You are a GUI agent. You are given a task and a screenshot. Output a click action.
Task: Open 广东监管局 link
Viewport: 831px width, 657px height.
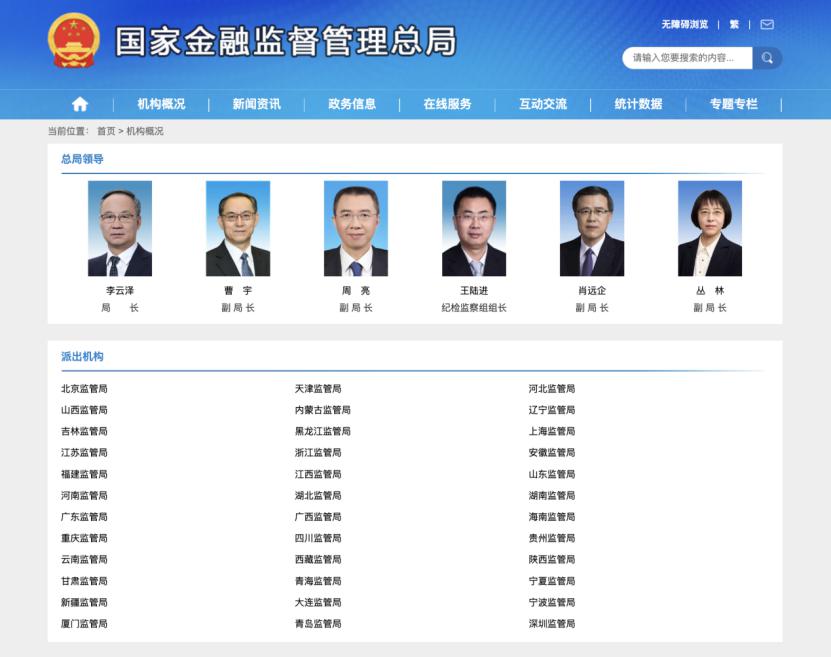[x=84, y=517]
